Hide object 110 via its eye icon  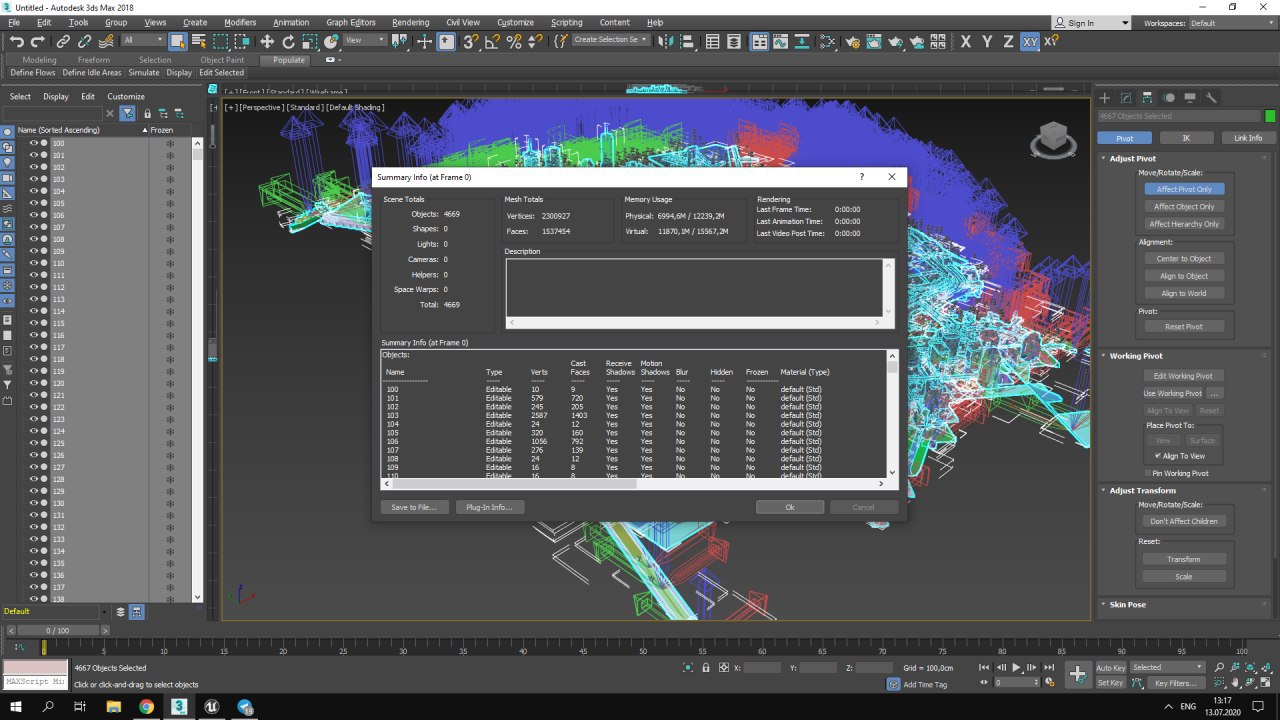pyautogui.click(x=33, y=263)
